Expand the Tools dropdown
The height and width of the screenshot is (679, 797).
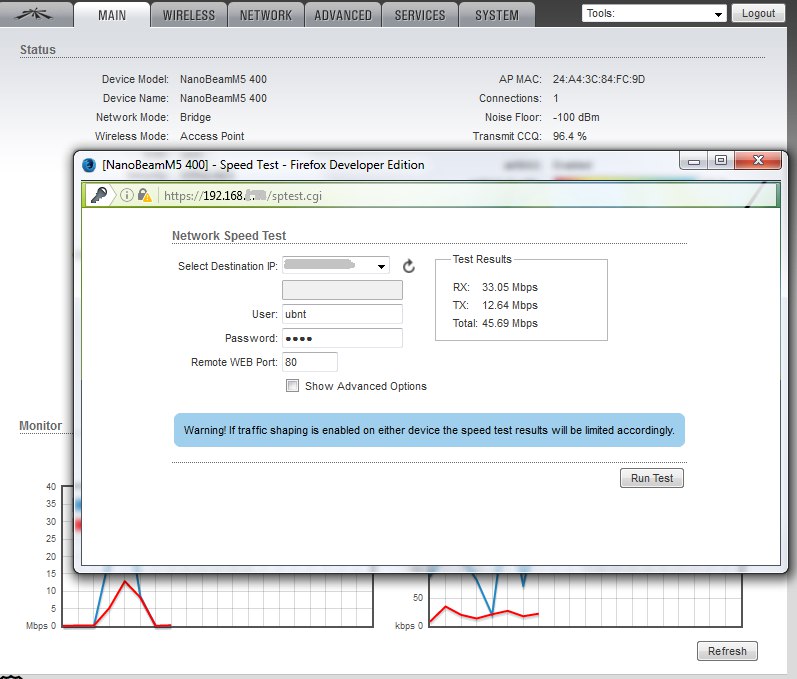(x=654, y=14)
